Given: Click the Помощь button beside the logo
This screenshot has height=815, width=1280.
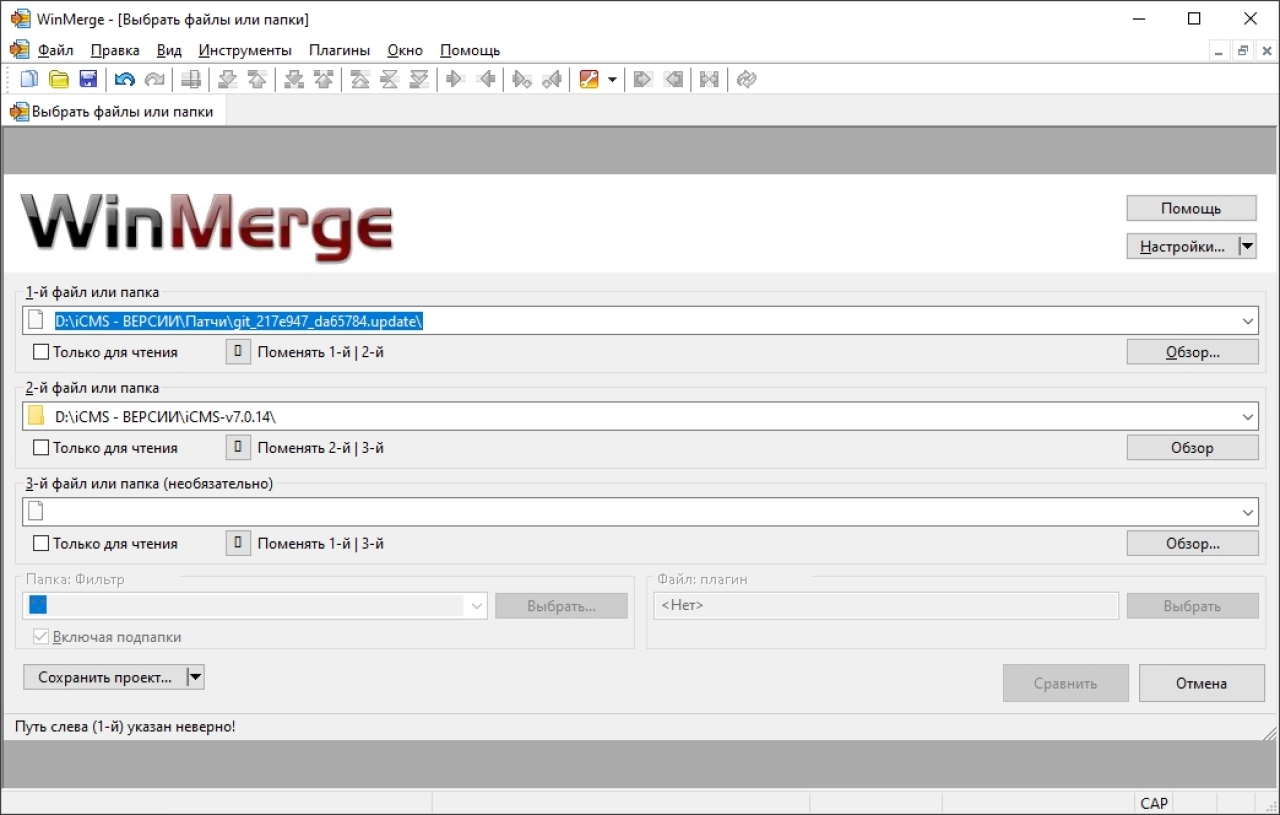Looking at the screenshot, I should tap(1191, 208).
